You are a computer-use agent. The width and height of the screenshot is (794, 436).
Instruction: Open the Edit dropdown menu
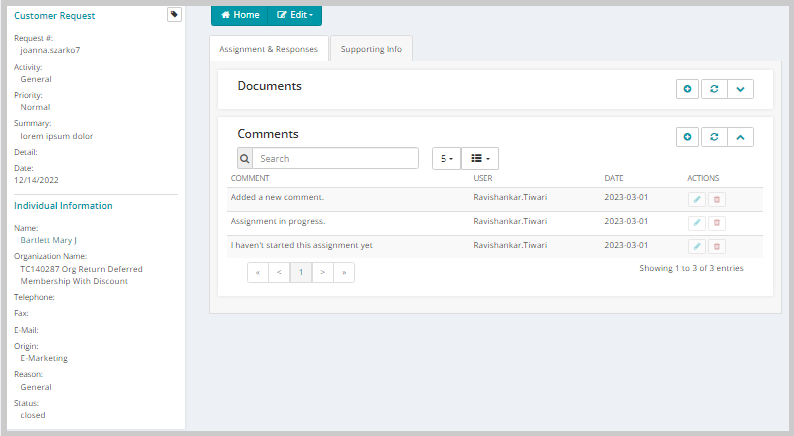[295, 15]
